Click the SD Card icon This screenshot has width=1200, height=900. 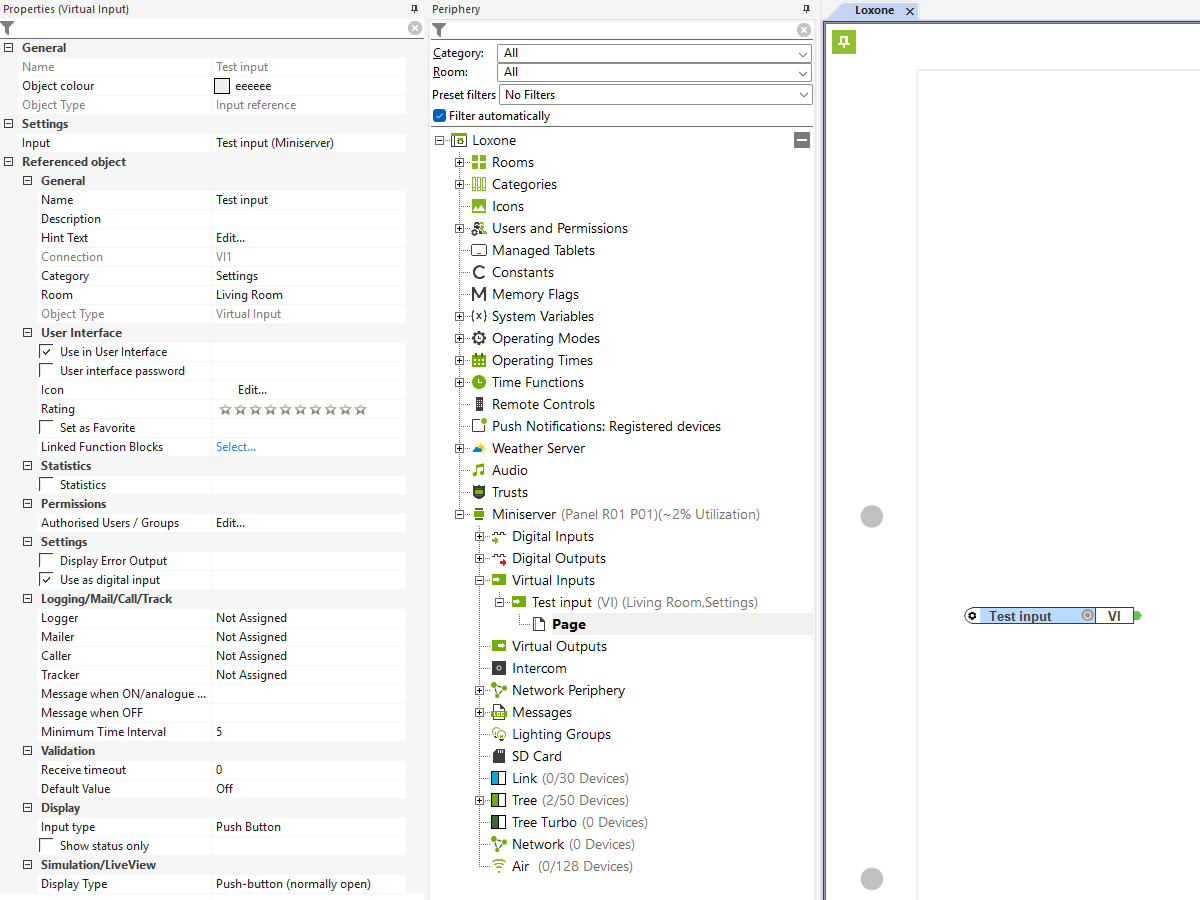tap(499, 756)
